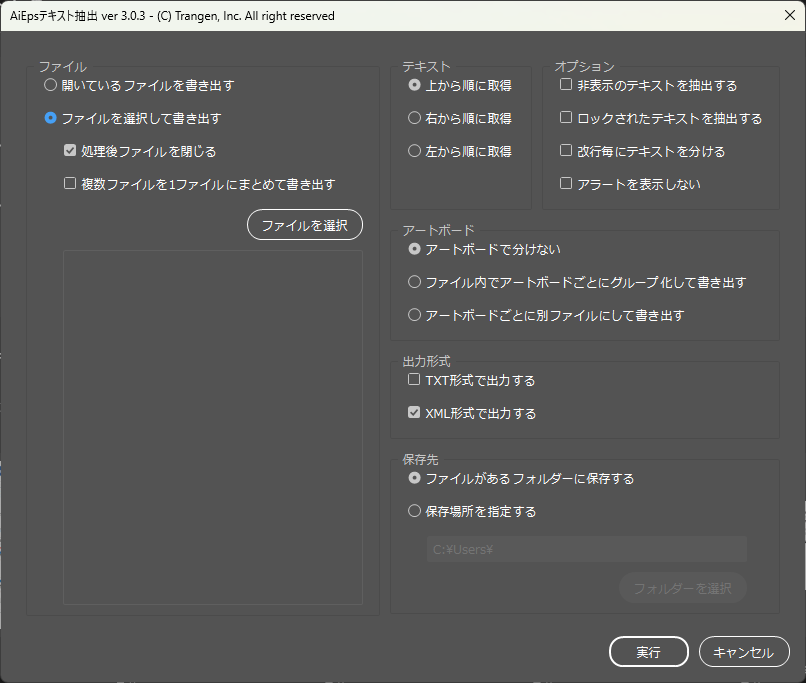The width and height of the screenshot is (806, 683).
Task: Choose '上から順に取得' text order
Action: tap(414, 85)
